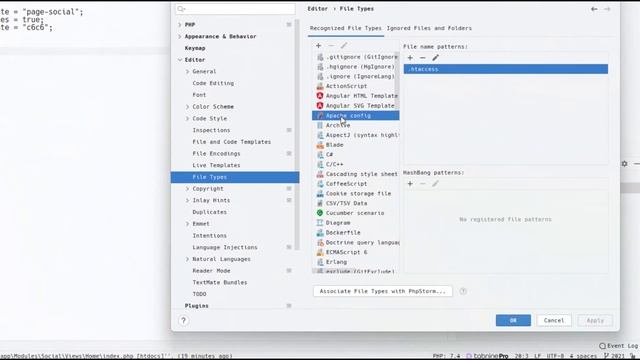Screen dimensions: 640x360
Task: Expand the Code Style subsection
Action: pyautogui.click(x=187, y=118)
